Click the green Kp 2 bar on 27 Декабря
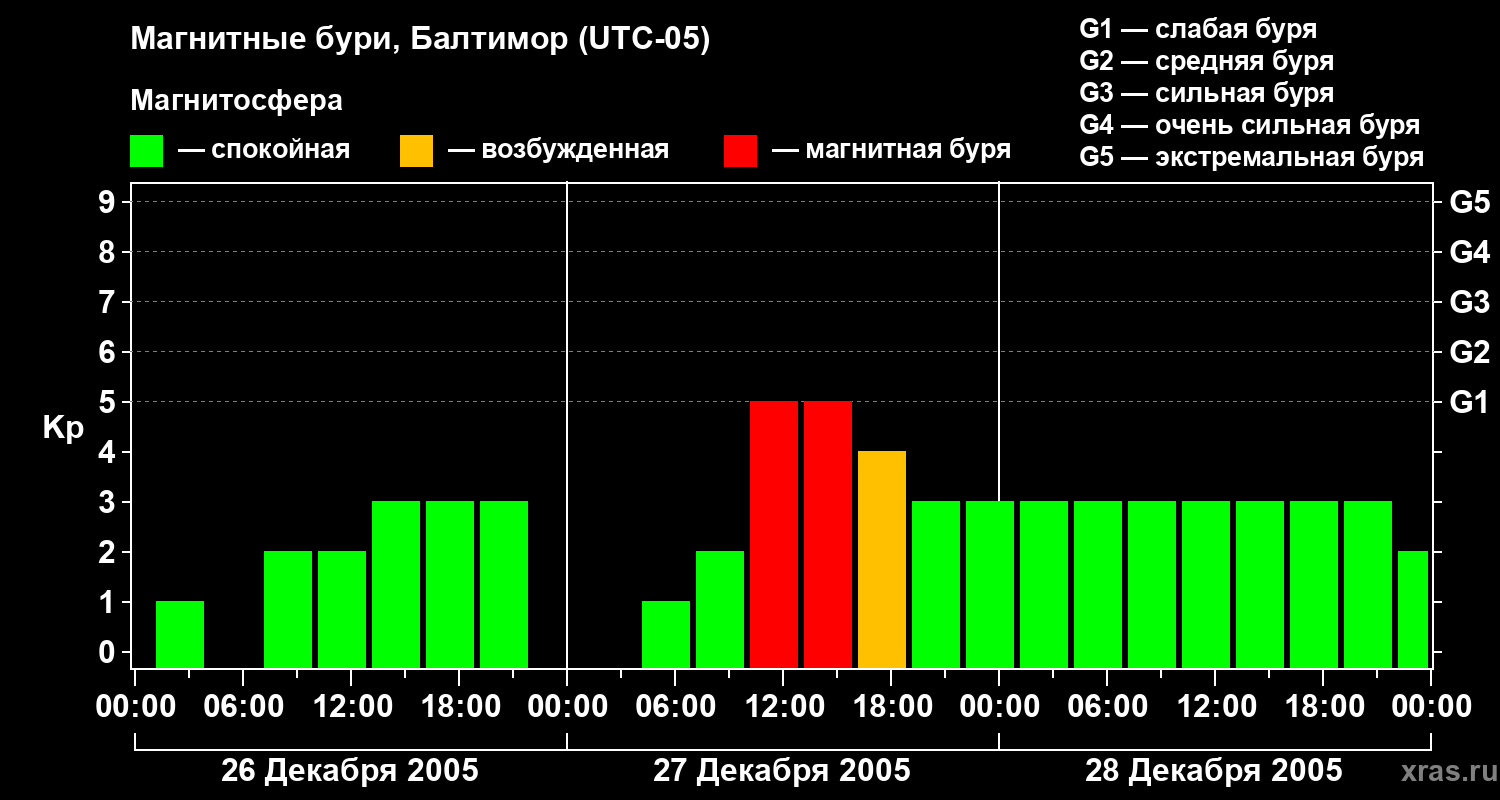The image size is (1500, 800). pos(720,610)
